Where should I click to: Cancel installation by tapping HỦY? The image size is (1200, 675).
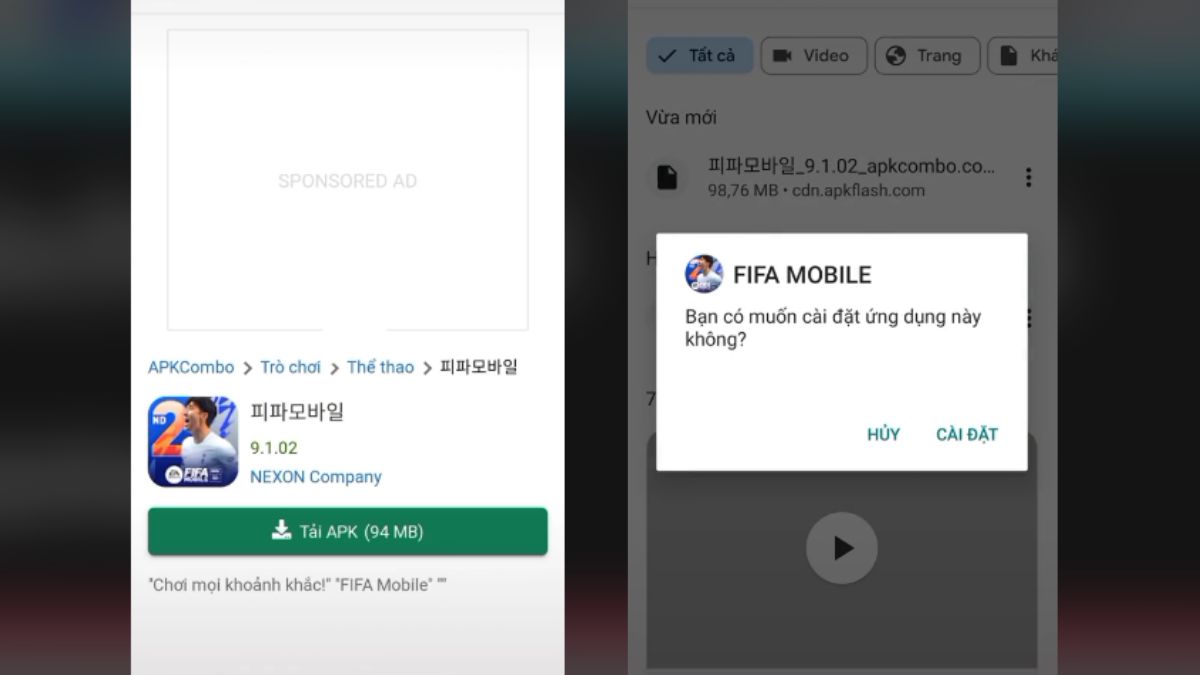(883, 434)
